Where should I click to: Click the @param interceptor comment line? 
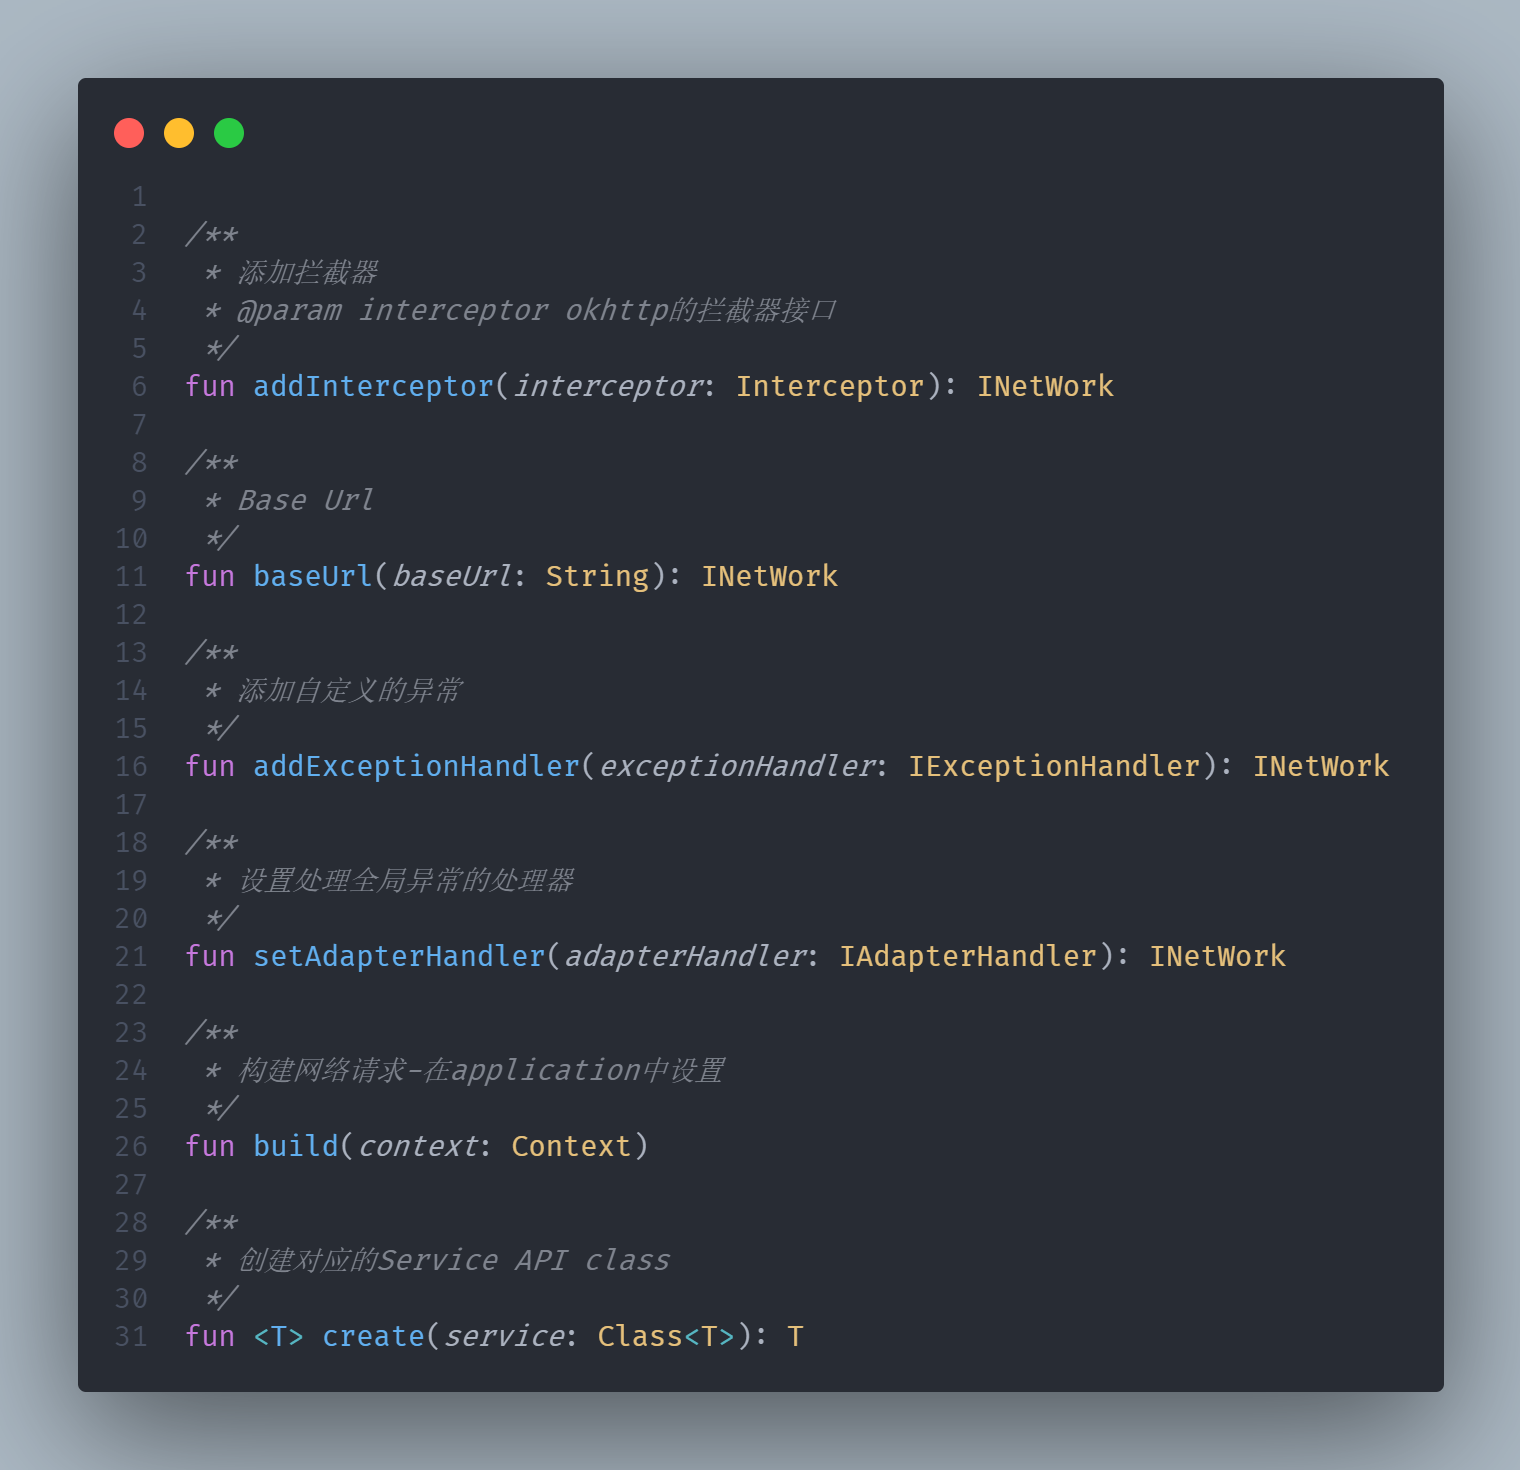pyautogui.click(x=520, y=310)
